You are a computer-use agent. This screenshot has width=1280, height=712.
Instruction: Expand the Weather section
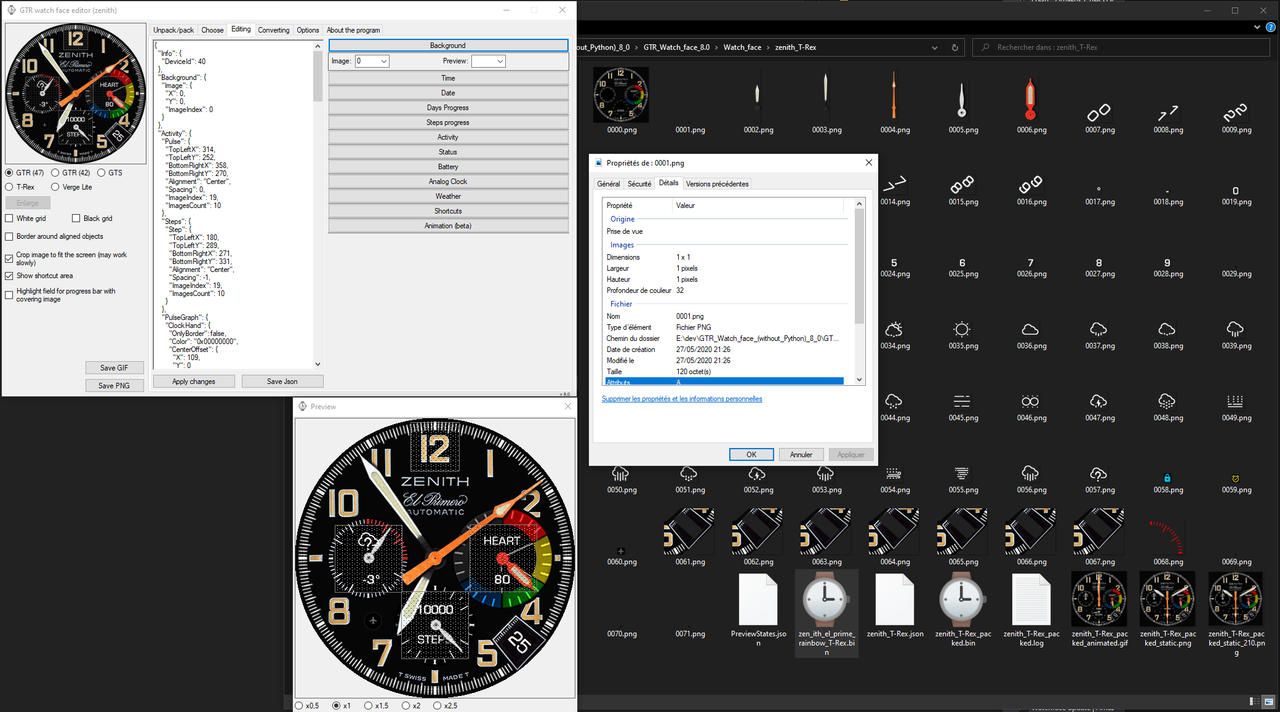click(448, 196)
